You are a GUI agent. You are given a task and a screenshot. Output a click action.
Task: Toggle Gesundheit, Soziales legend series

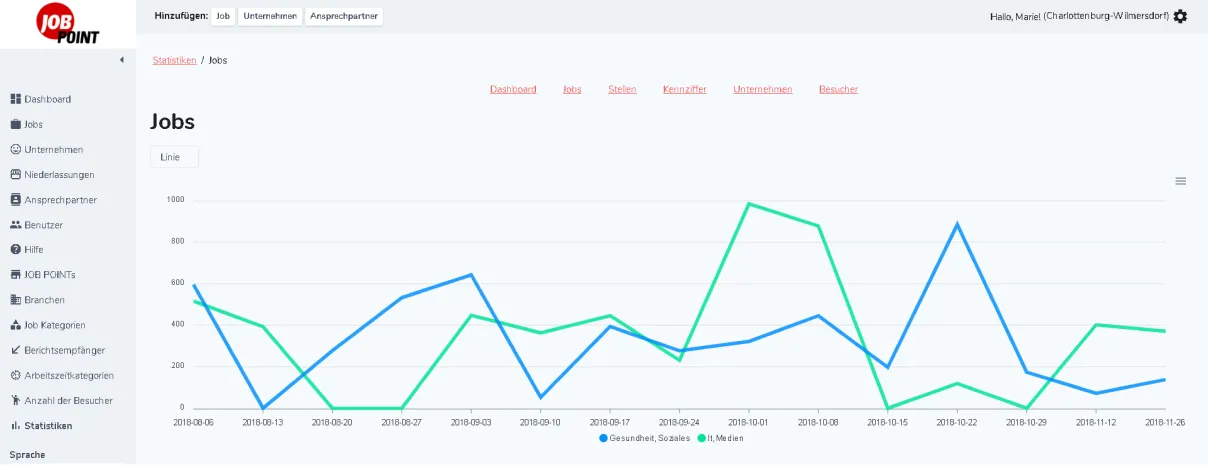[x=643, y=438]
